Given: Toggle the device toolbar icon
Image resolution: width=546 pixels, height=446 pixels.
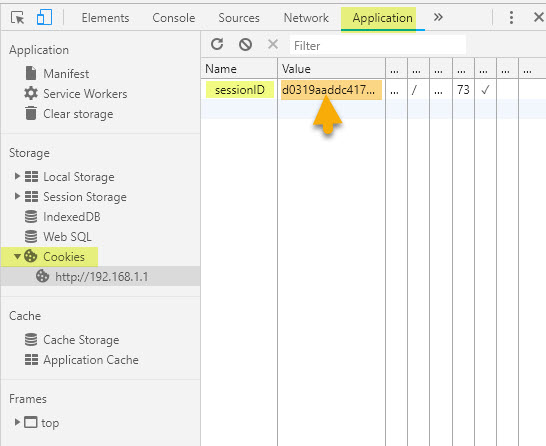Looking at the screenshot, I should pos(44,17).
